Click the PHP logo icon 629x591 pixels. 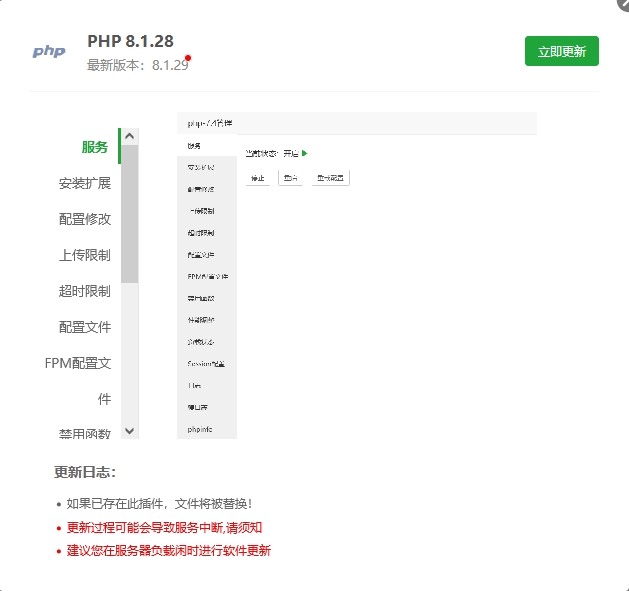49,51
